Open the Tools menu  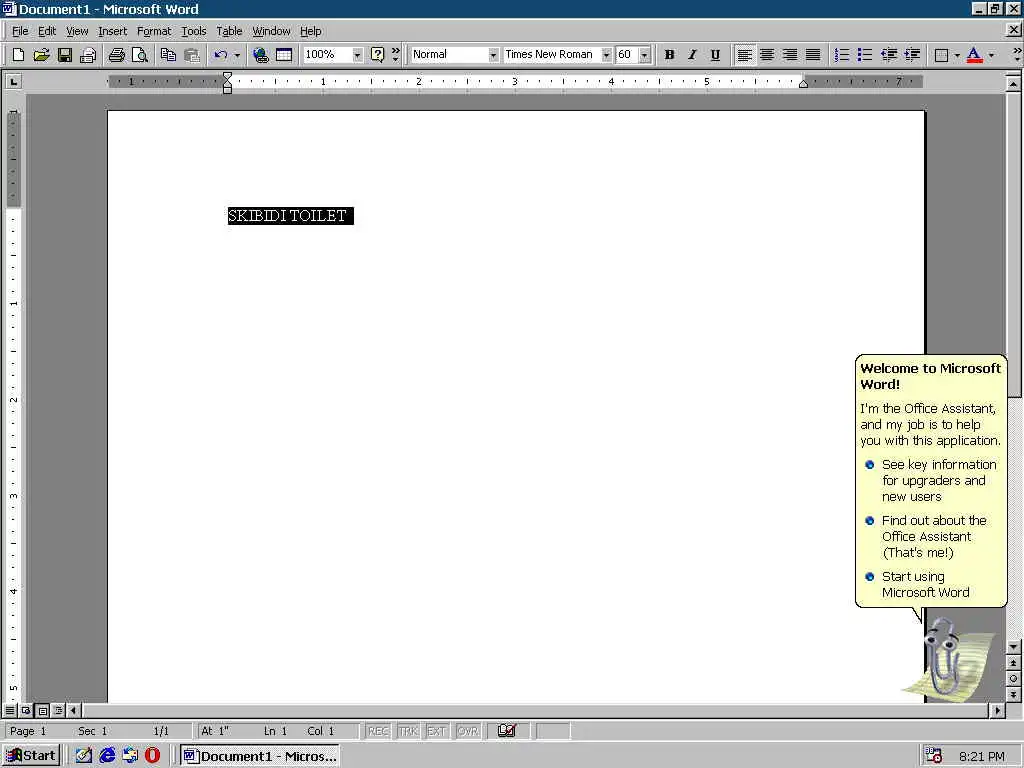pyautogui.click(x=193, y=31)
